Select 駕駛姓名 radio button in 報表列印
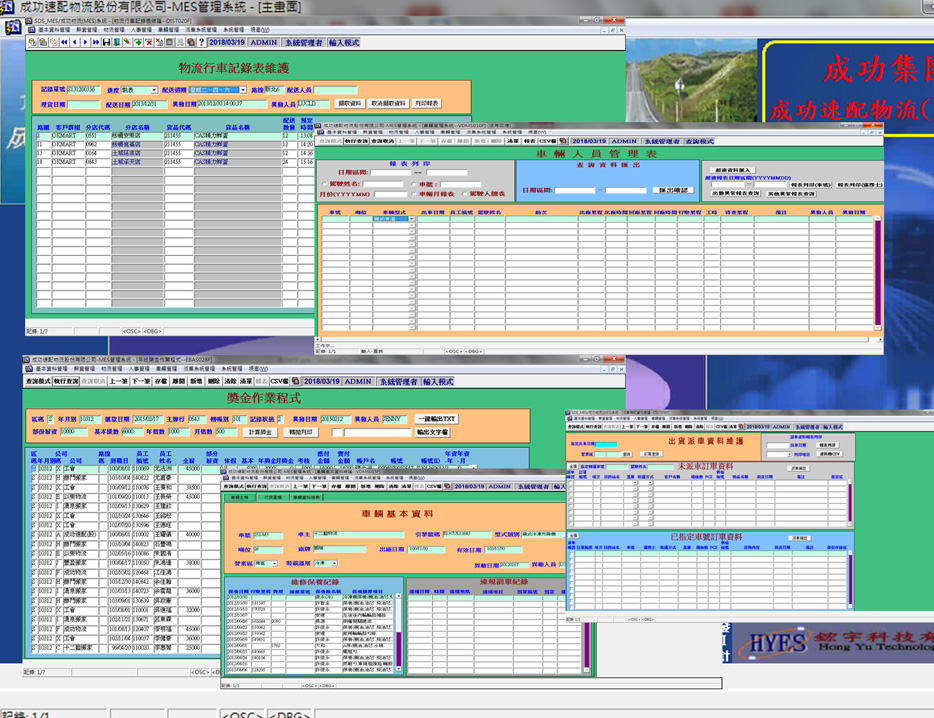Image resolution: width=934 pixels, height=718 pixels. (325, 184)
